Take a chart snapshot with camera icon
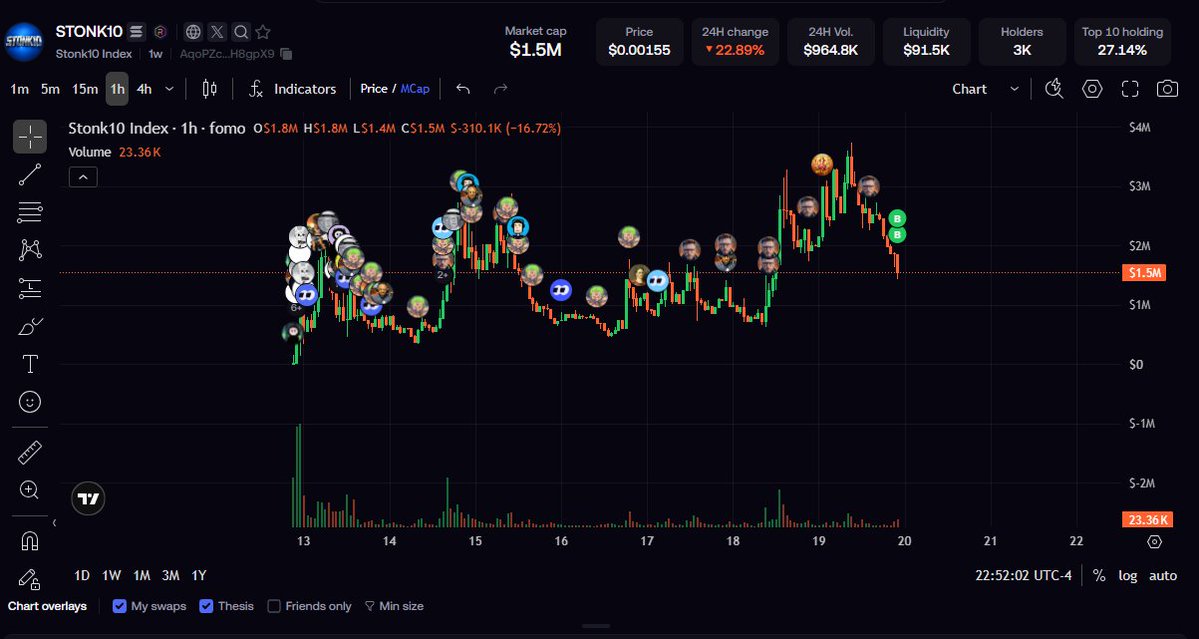This screenshot has width=1199, height=639. point(1167,89)
